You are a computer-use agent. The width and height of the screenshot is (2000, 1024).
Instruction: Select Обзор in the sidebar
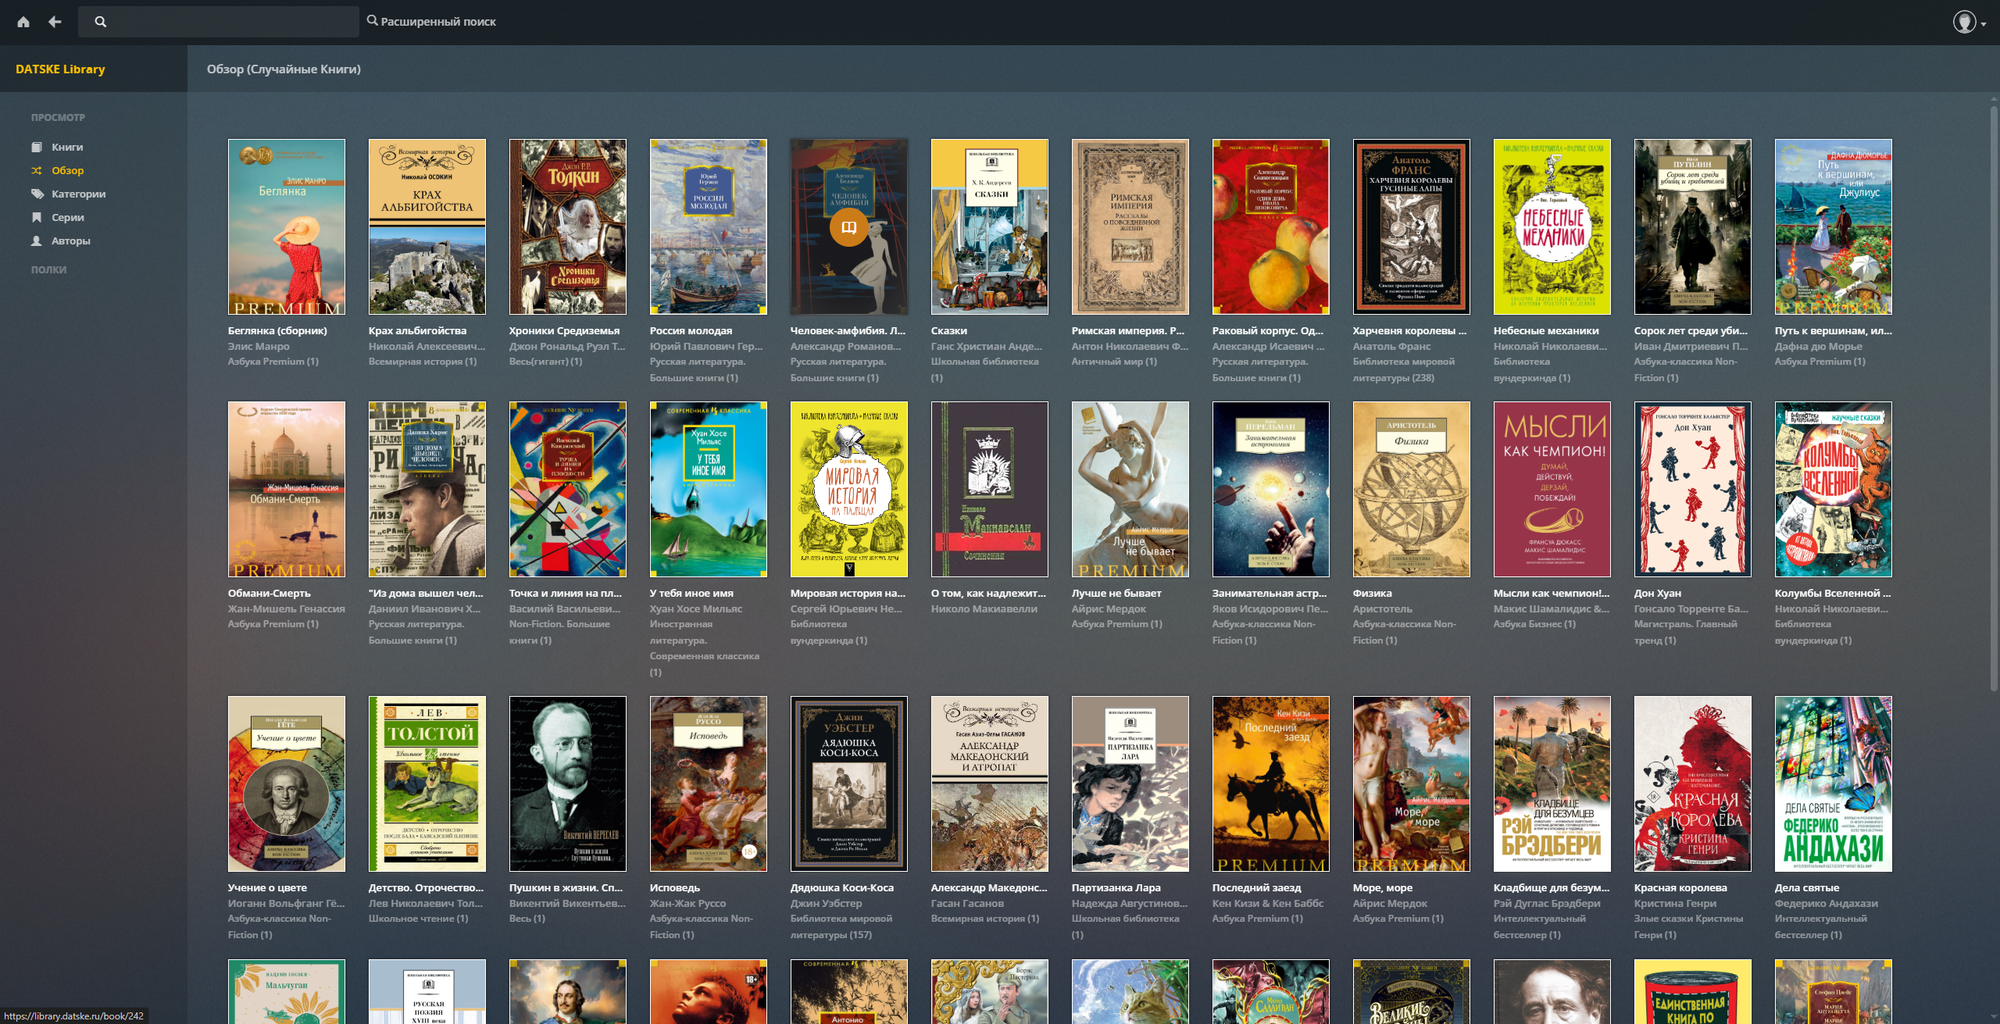(x=68, y=171)
